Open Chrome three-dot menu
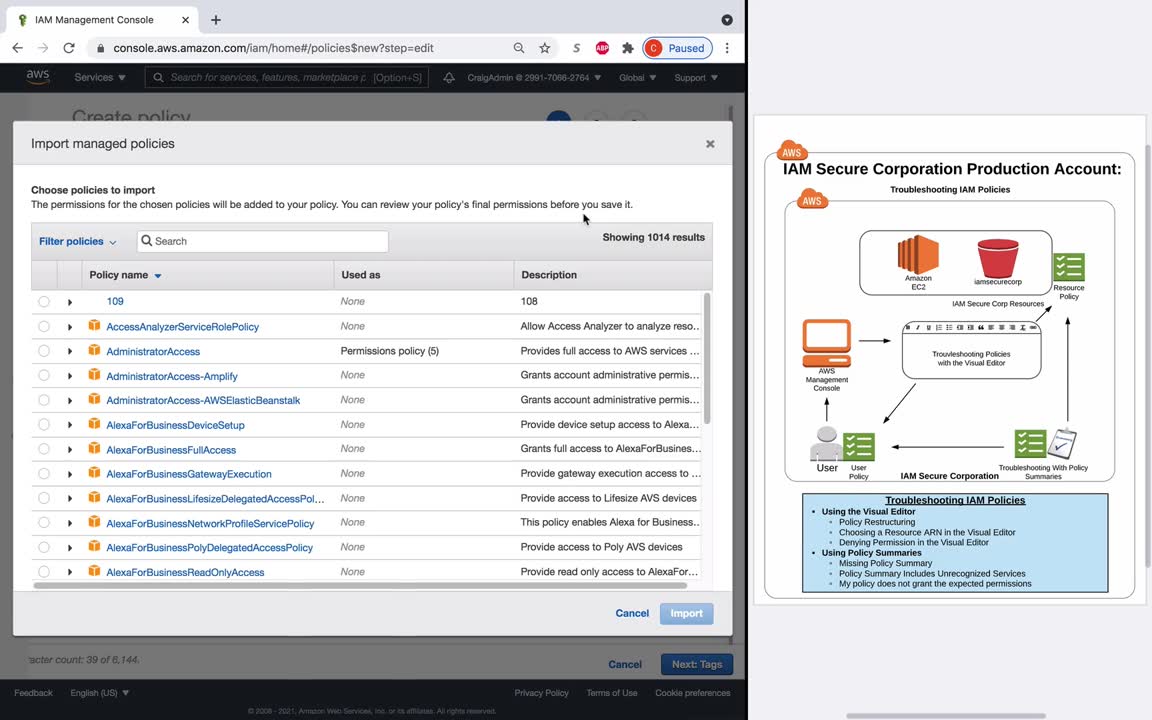Image resolution: width=1152 pixels, height=720 pixels. 727,48
